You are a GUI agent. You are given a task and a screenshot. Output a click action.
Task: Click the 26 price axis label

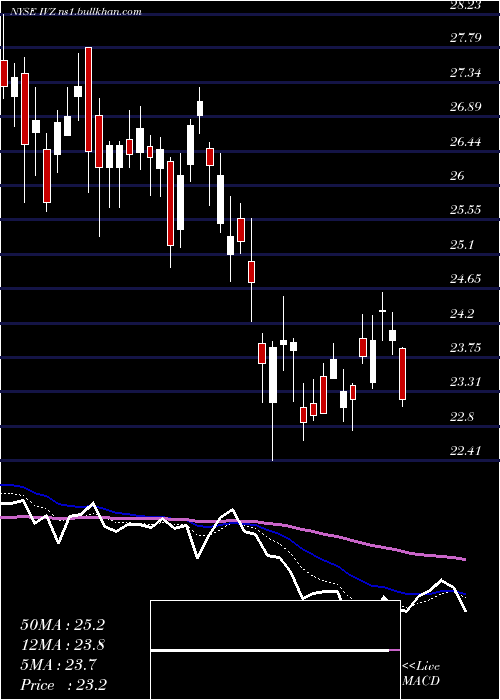tap(458, 176)
